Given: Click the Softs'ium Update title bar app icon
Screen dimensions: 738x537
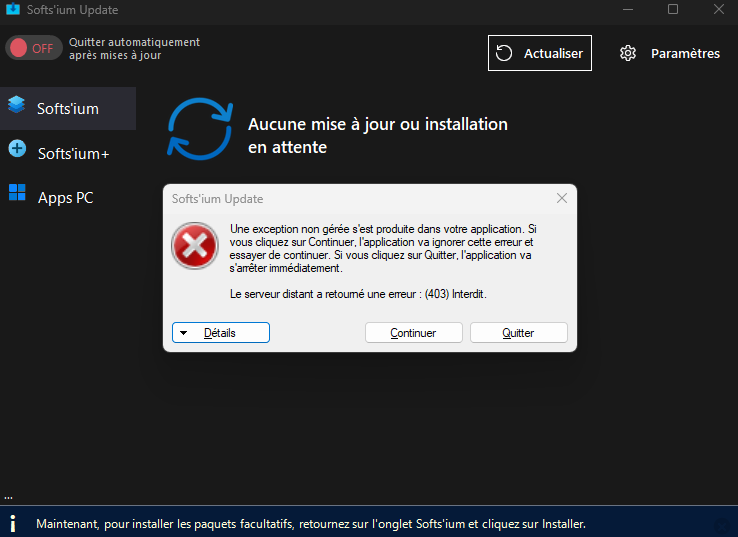Looking at the screenshot, I should [13, 9].
